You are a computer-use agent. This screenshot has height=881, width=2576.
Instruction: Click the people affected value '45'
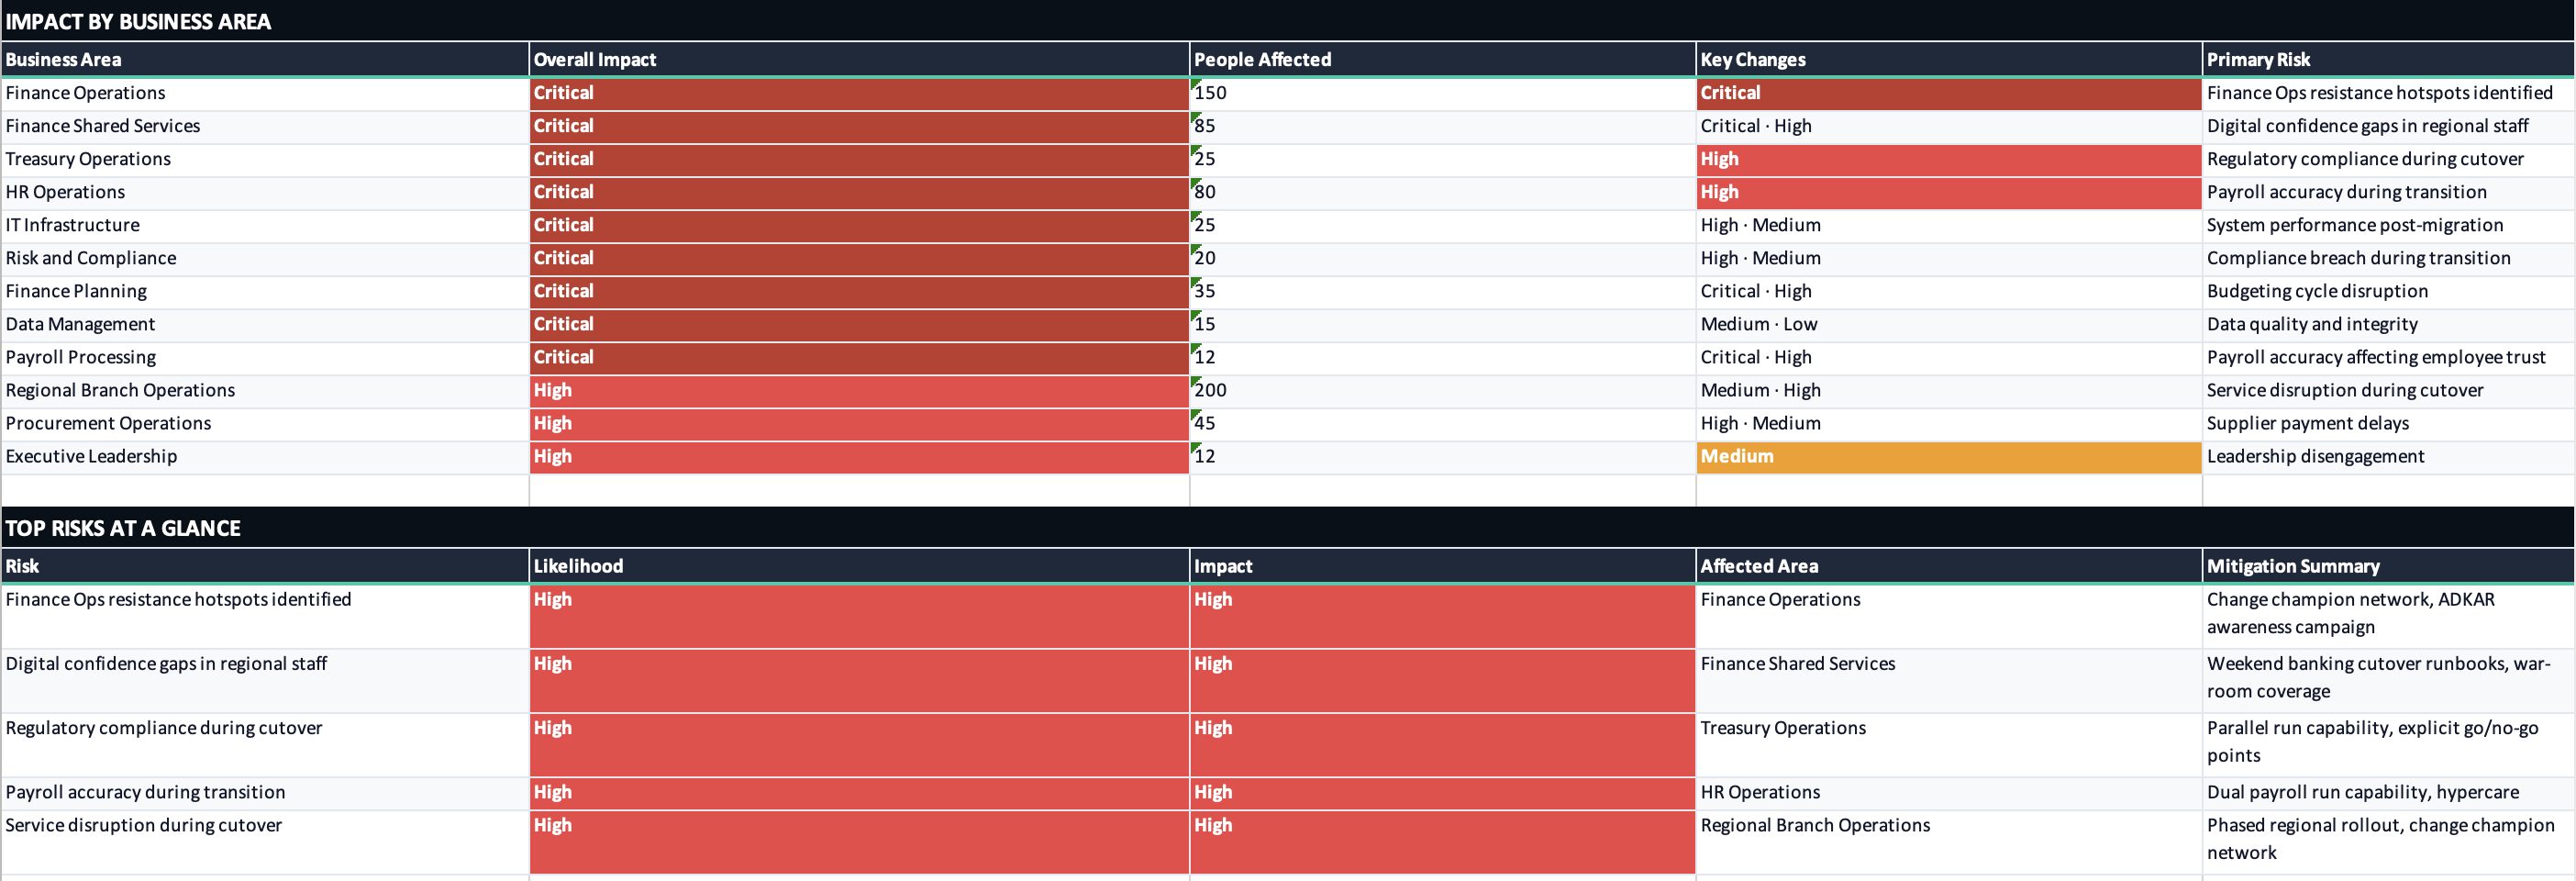click(1442, 423)
